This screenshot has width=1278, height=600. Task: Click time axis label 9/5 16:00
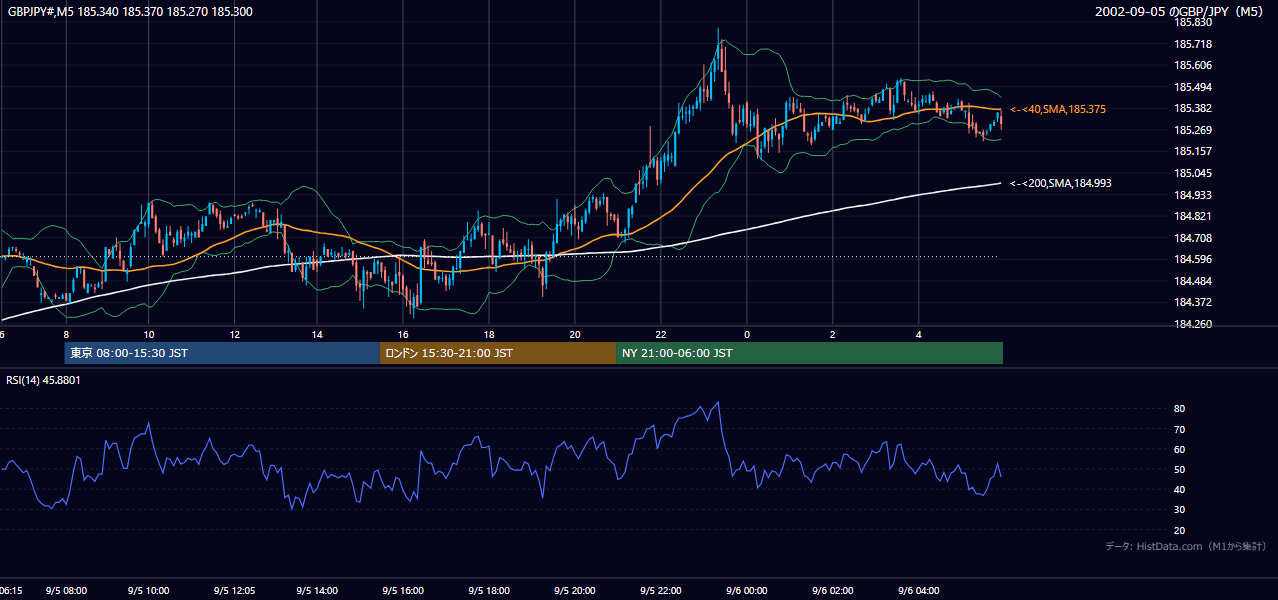tap(404, 591)
